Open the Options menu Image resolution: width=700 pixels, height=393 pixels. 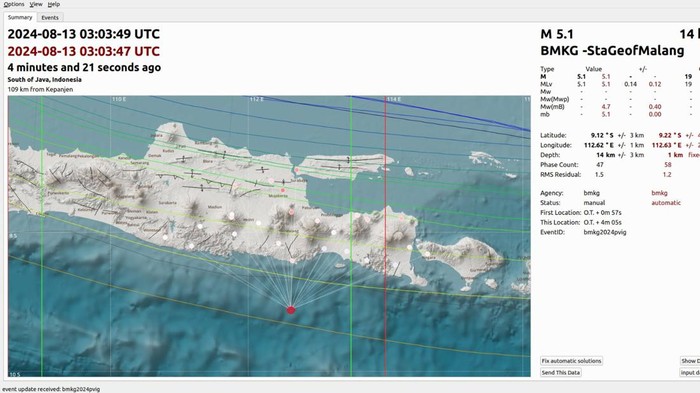tap(14, 4)
